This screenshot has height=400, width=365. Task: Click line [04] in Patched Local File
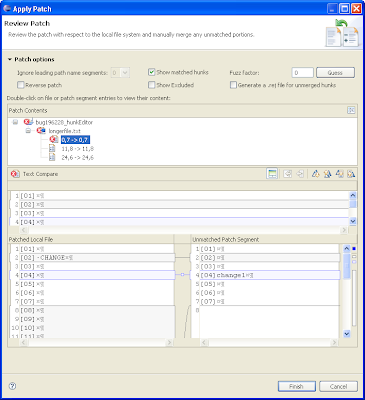click(x=92, y=275)
